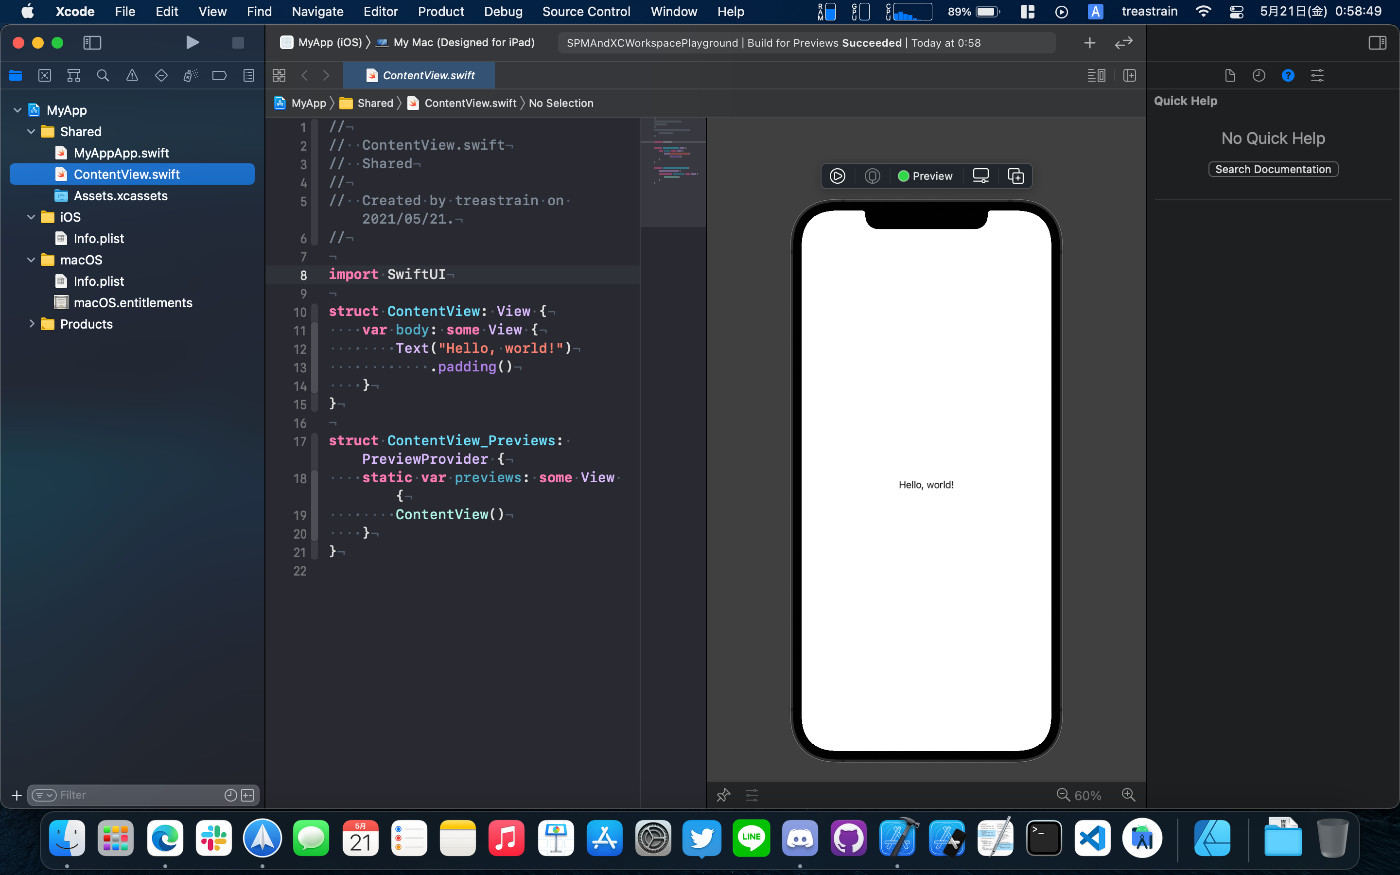This screenshot has width=1400, height=875.
Task: Open the Debug menu
Action: coord(503,12)
